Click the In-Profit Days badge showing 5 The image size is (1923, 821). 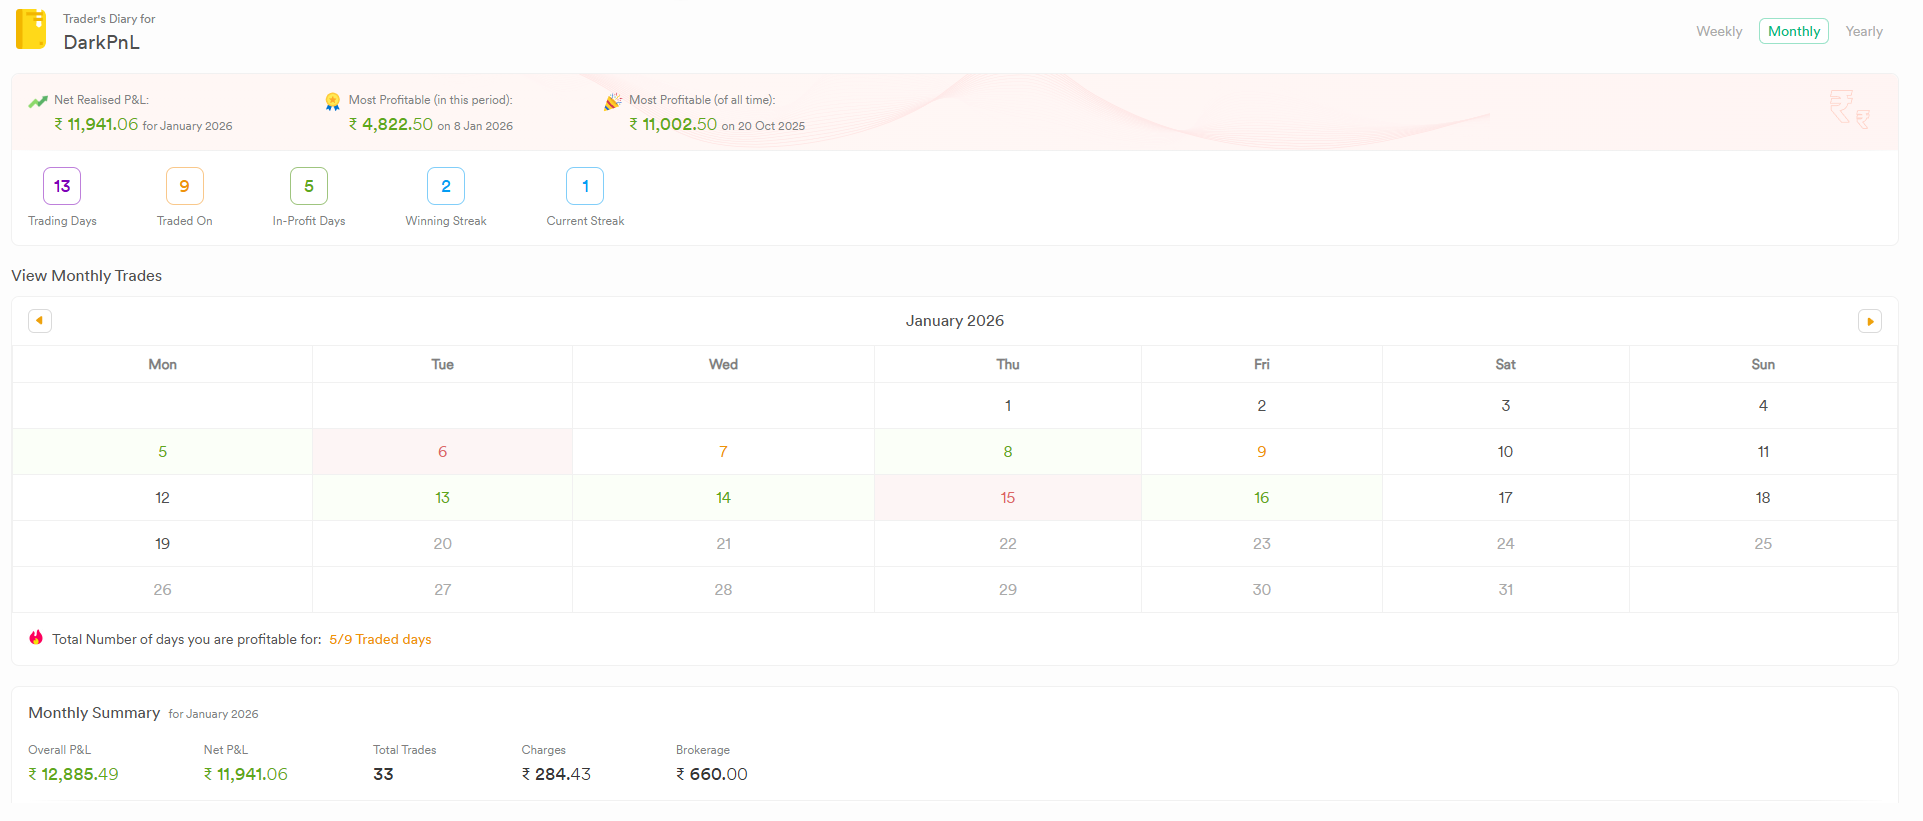309,186
